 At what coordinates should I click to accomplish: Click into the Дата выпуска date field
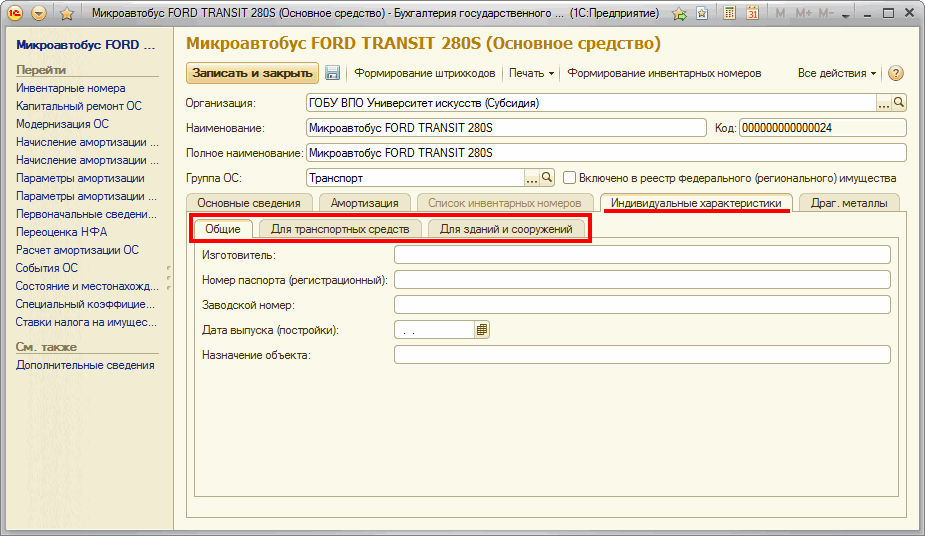(434, 330)
